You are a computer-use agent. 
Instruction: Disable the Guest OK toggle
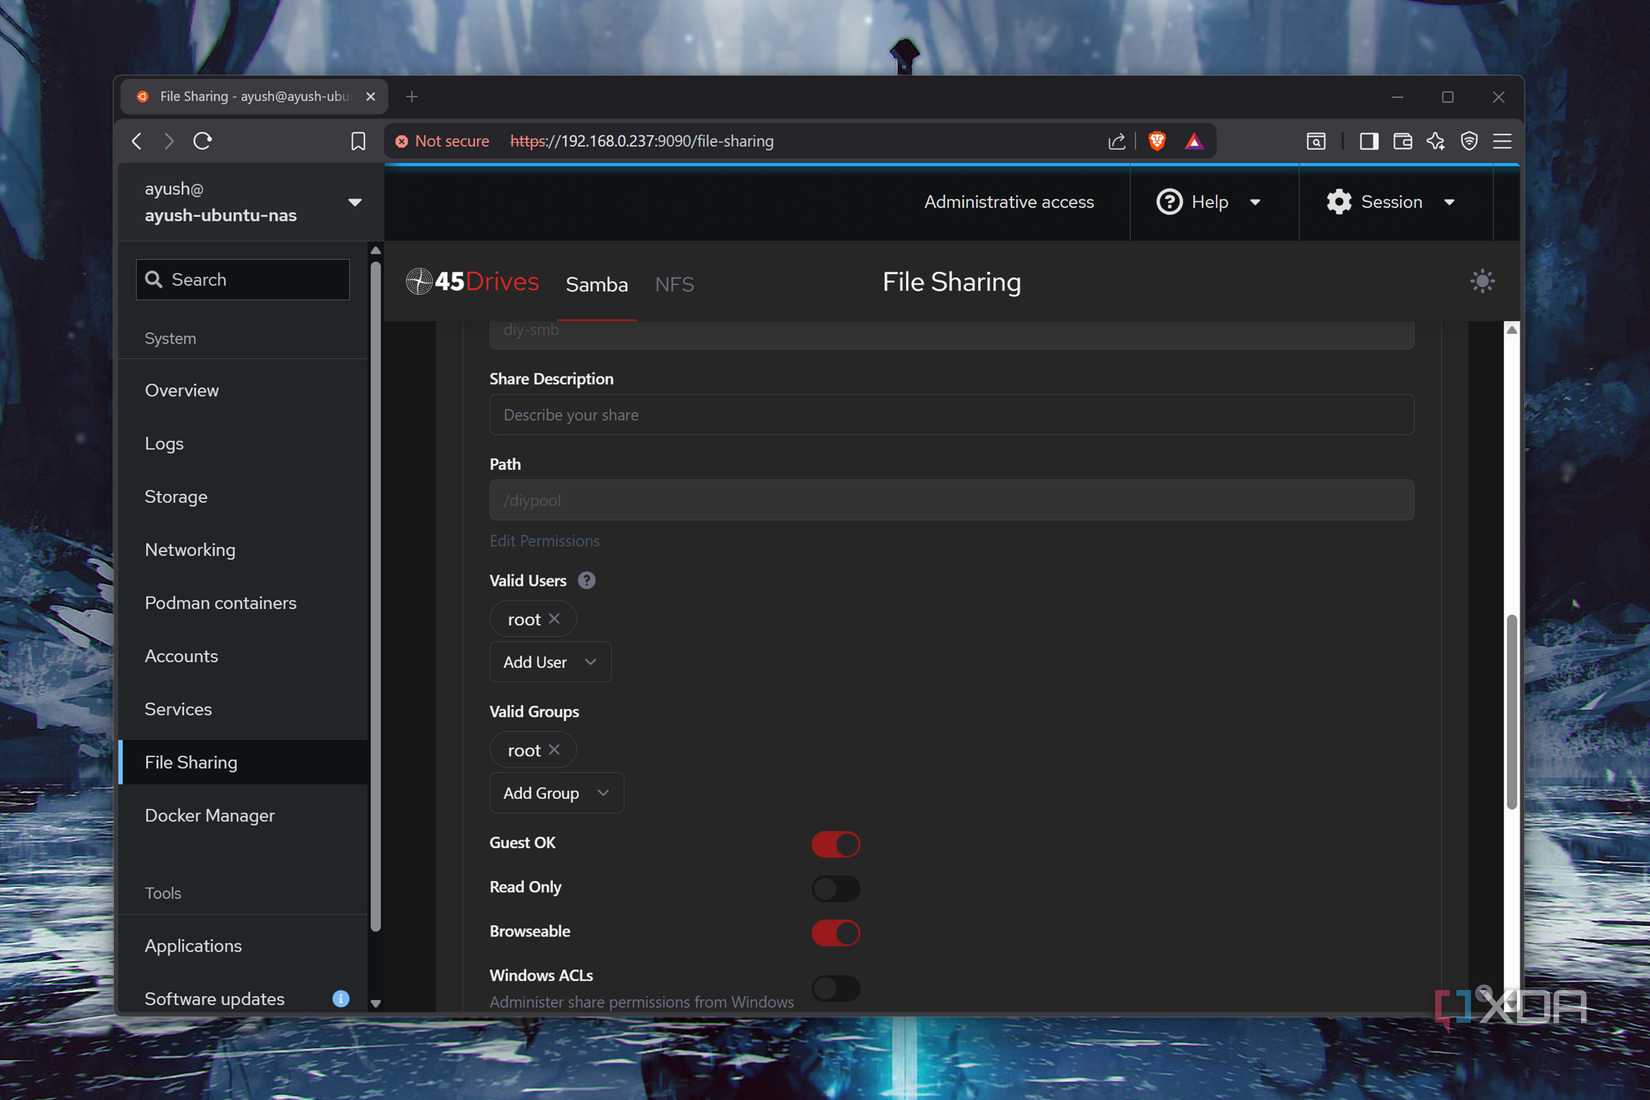click(836, 844)
